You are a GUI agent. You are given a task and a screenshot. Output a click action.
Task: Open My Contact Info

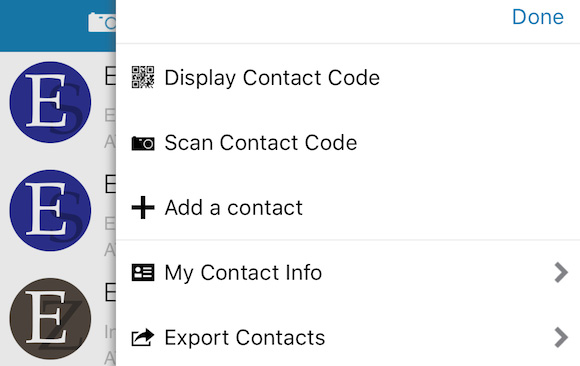[348, 273]
